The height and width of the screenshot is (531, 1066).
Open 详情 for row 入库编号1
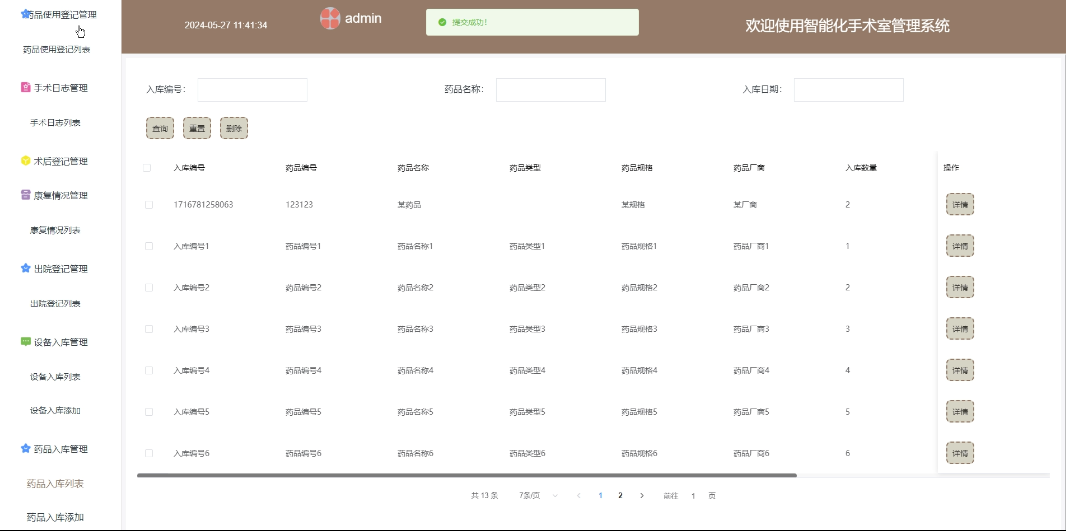point(960,246)
